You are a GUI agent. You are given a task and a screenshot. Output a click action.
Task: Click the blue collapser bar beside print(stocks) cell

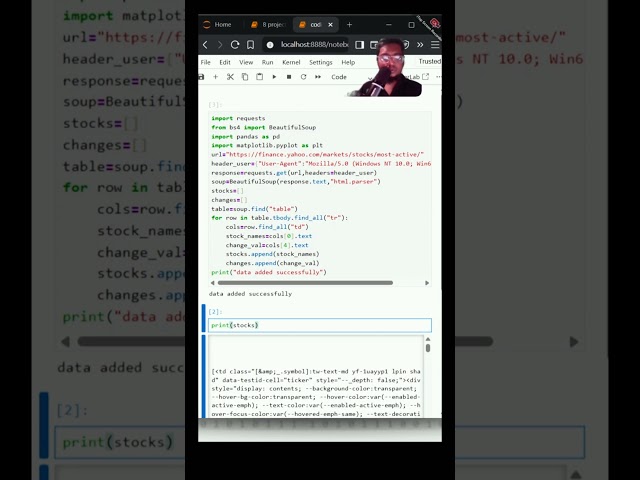(204, 318)
